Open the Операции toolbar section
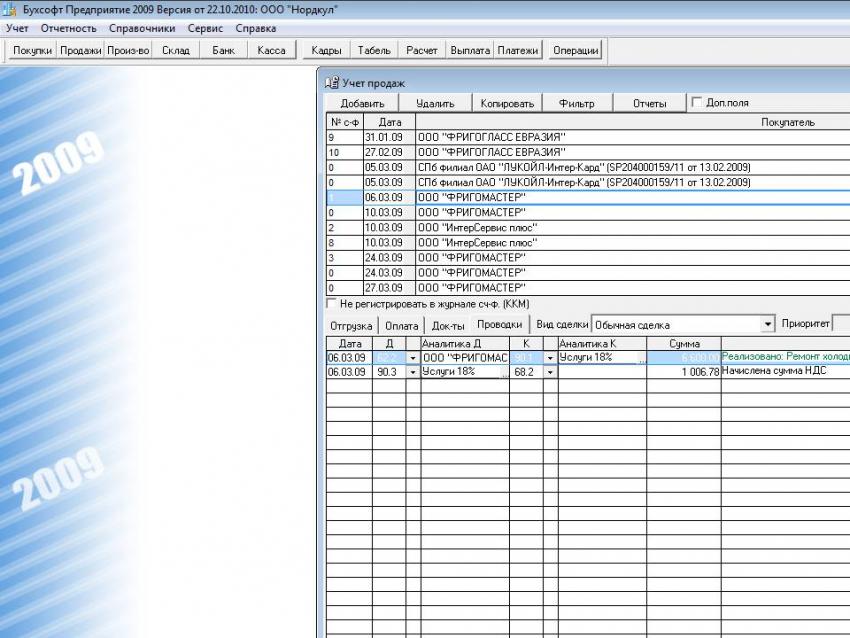The width and height of the screenshot is (850, 638). tap(575, 50)
